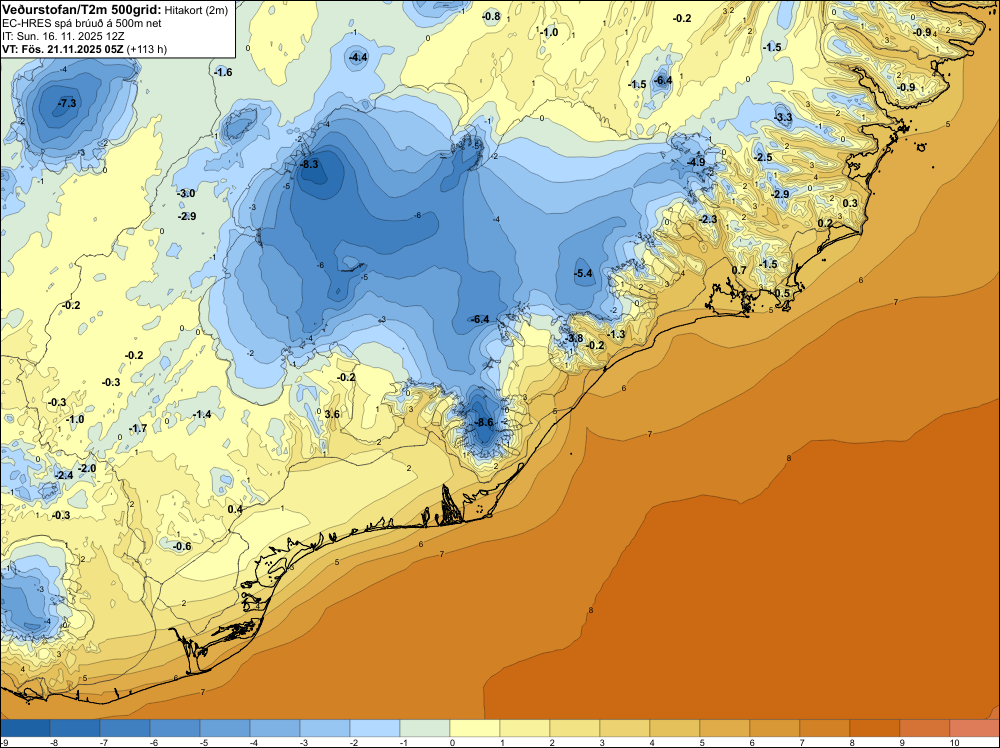Viewport: 1000px width, 748px height.
Task: Click the -8.6 temperature value on the map
Action: coord(485,422)
